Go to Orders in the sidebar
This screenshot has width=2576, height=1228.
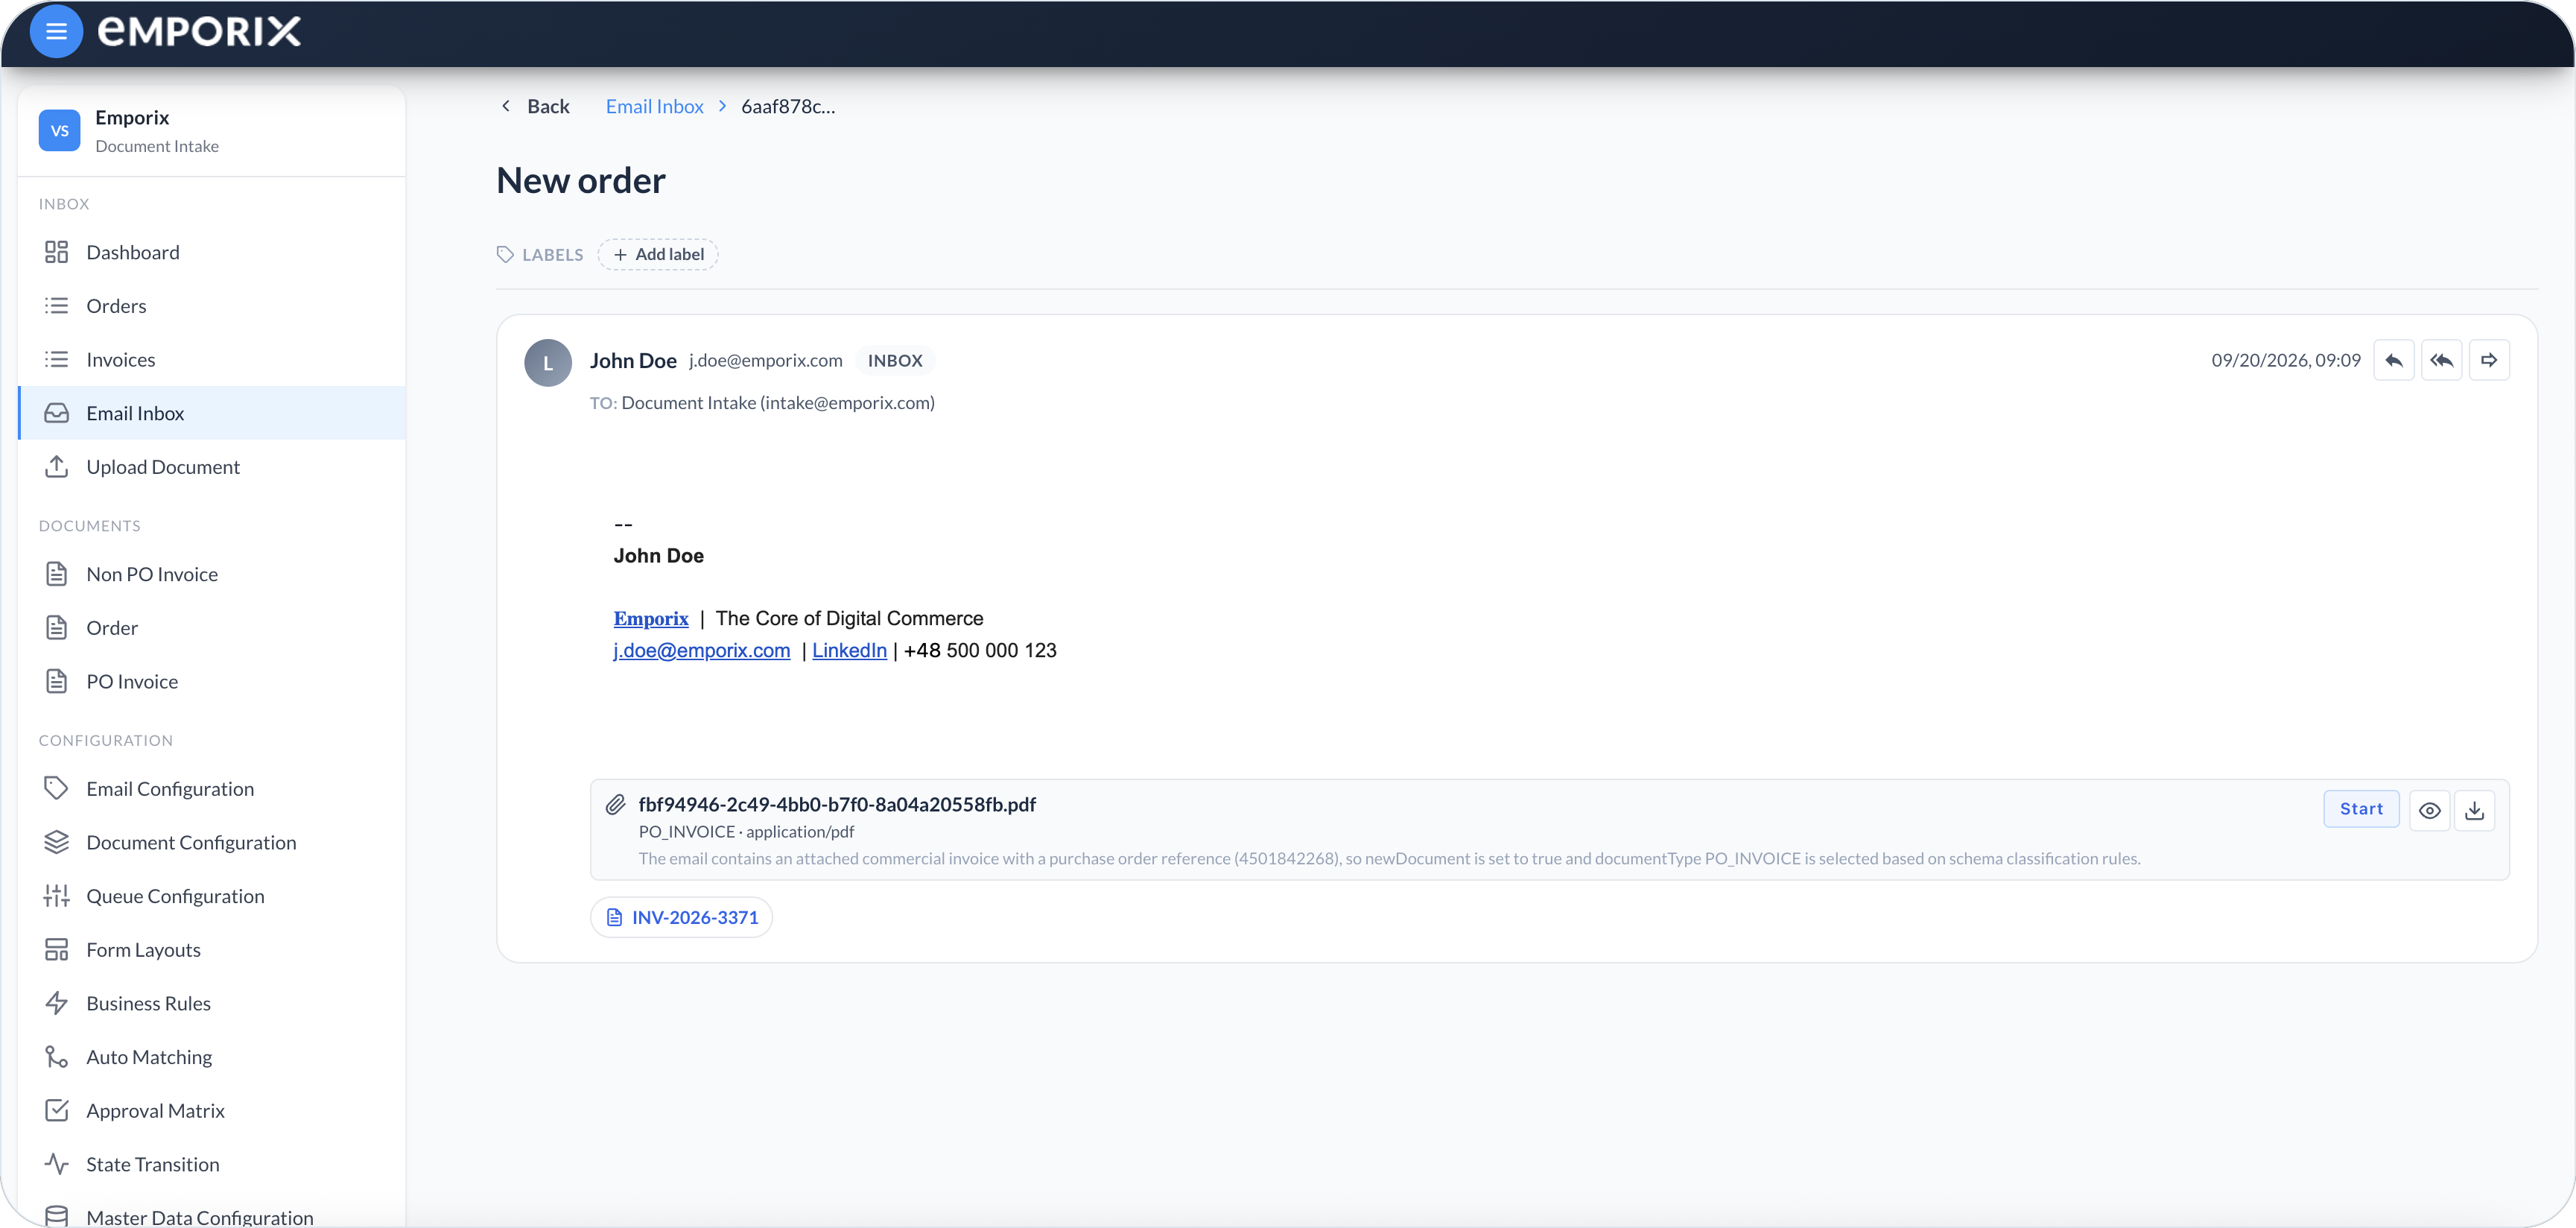click(212, 306)
